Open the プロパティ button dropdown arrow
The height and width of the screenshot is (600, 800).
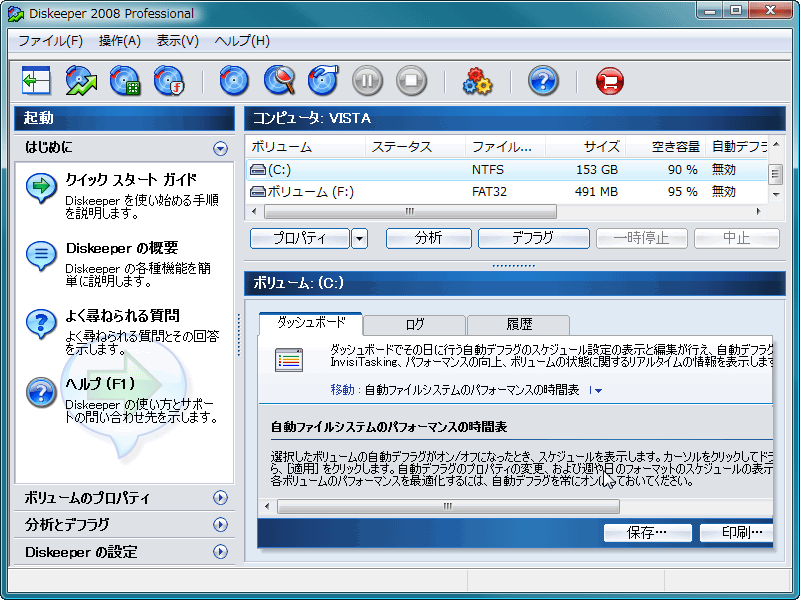(359, 238)
